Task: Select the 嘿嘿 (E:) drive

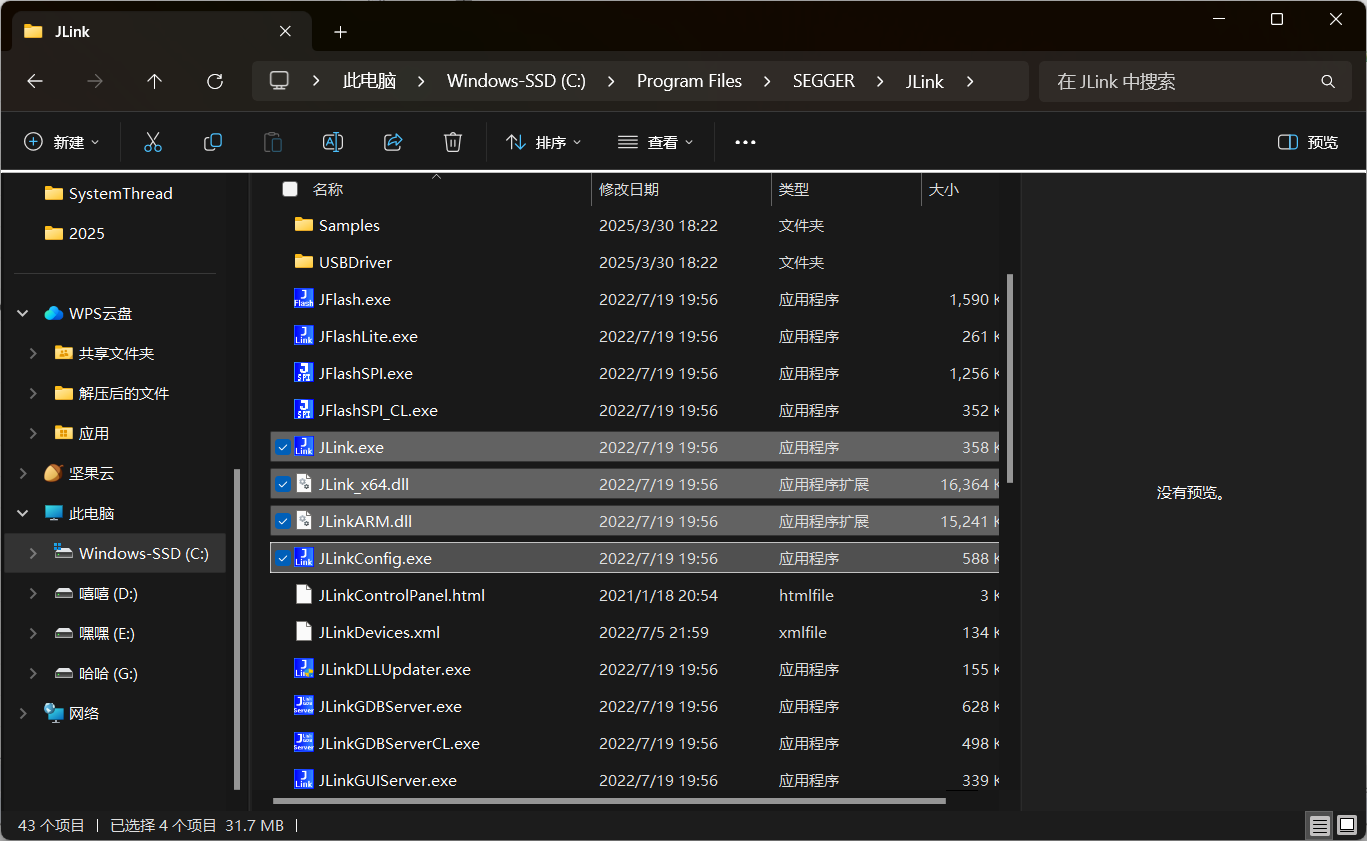Action: click(108, 633)
